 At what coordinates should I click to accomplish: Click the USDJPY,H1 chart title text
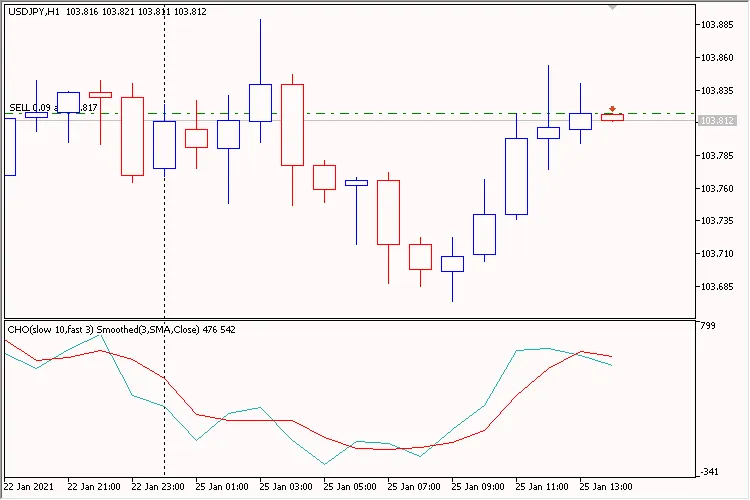32,11
